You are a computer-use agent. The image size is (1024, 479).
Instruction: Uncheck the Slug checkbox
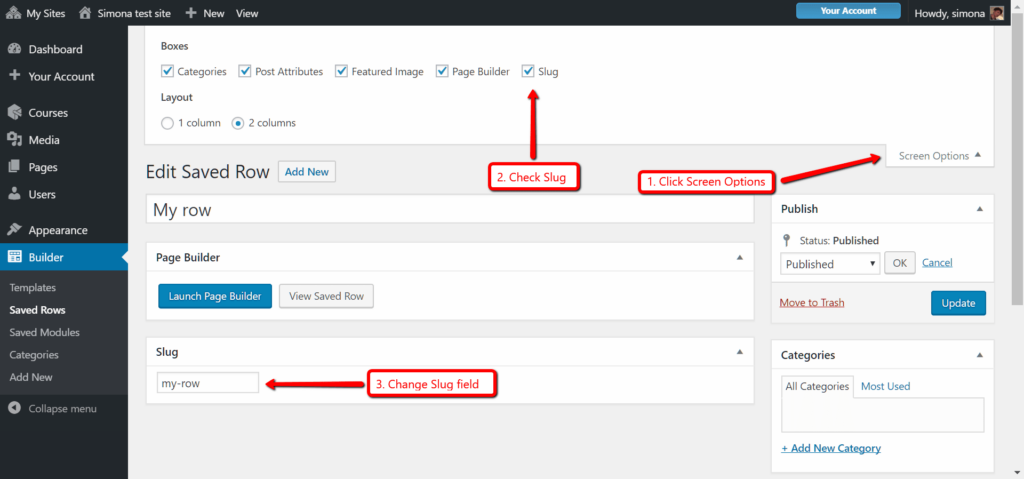pos(528,71)
